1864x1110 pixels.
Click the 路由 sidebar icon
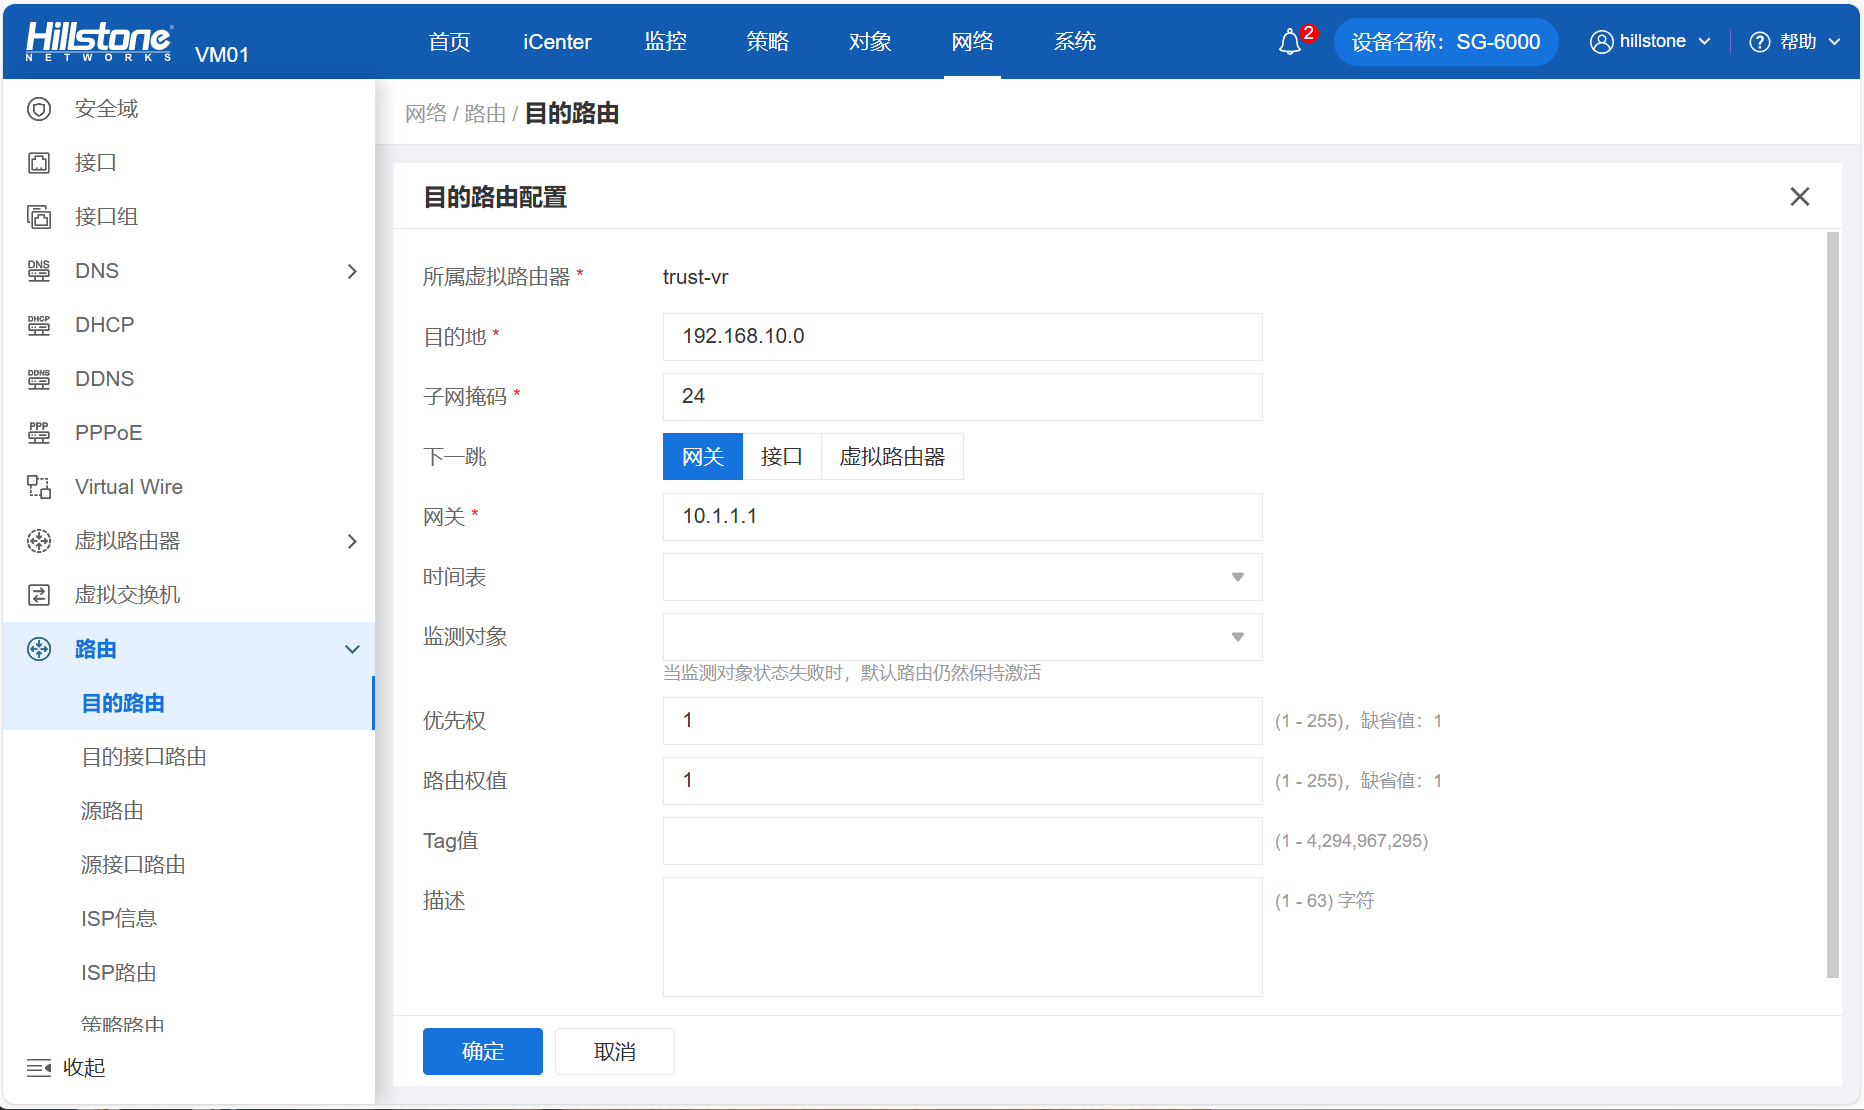click(x=39, y=649)
